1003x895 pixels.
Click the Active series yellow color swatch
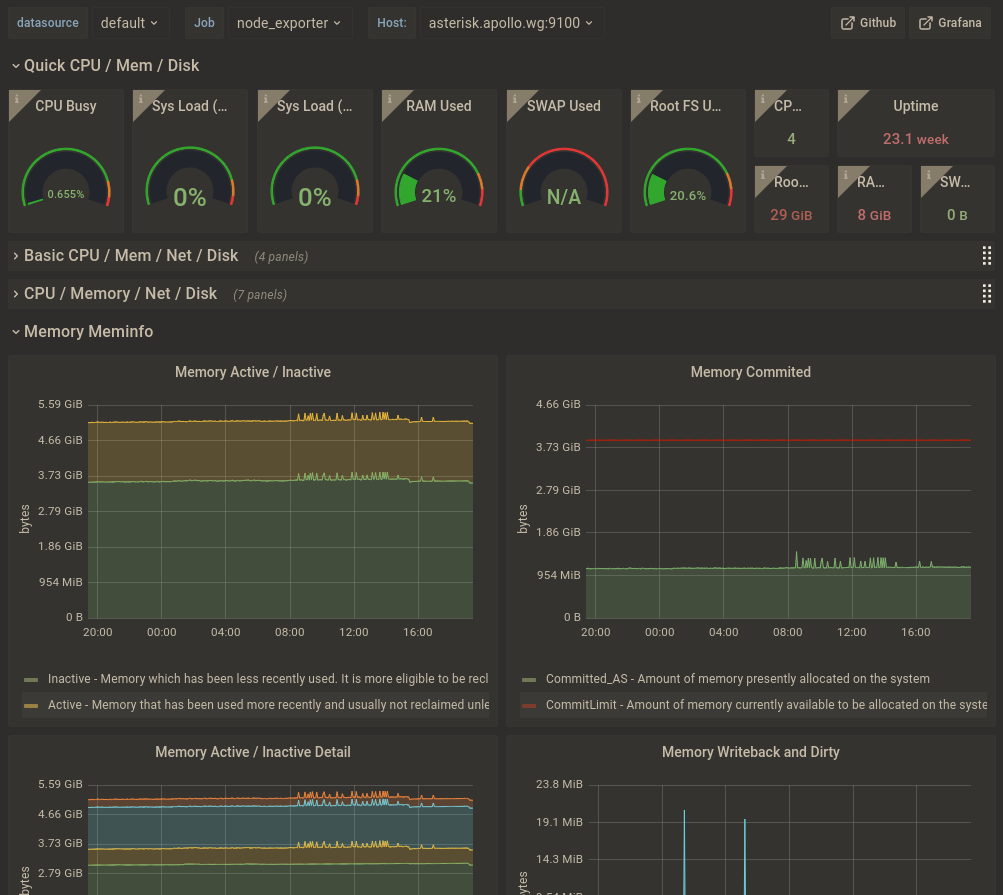point(31,706)
